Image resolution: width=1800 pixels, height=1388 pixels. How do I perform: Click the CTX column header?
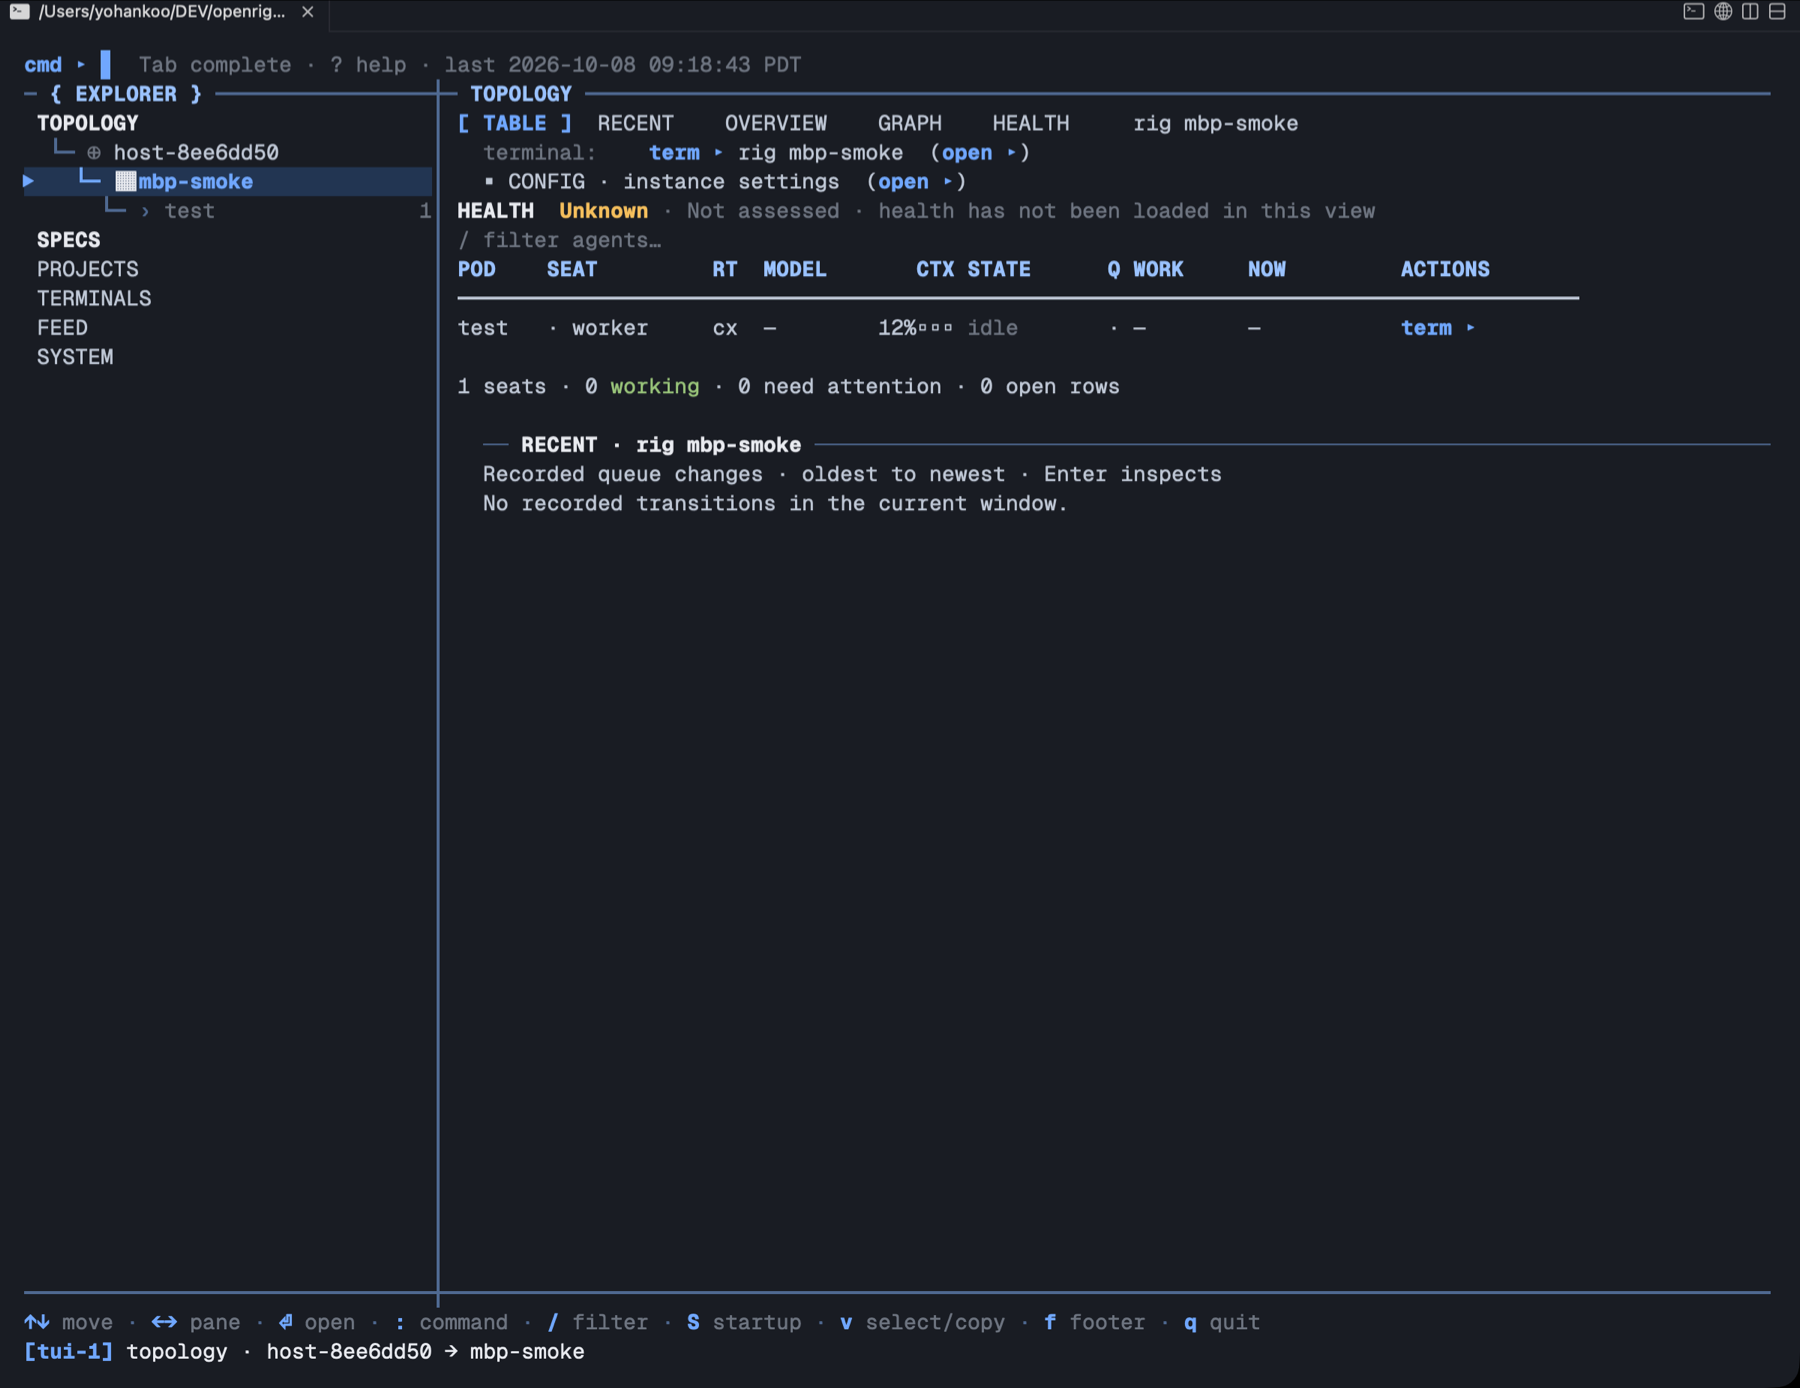click(935, 269)
